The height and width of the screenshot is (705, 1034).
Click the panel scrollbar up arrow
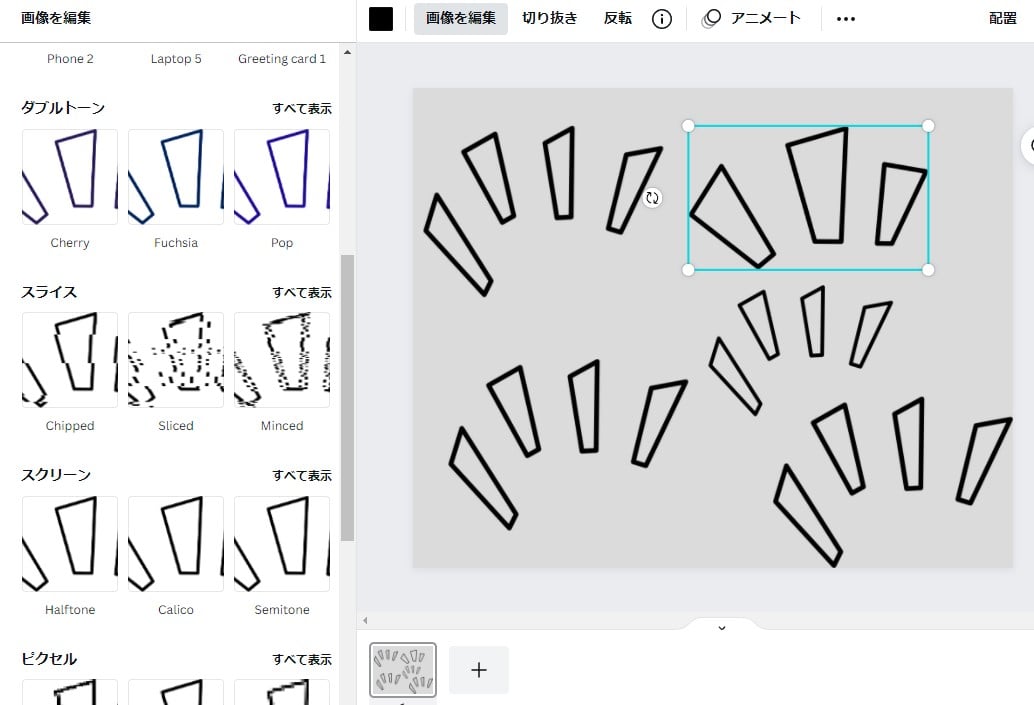[x=348, y=52]
